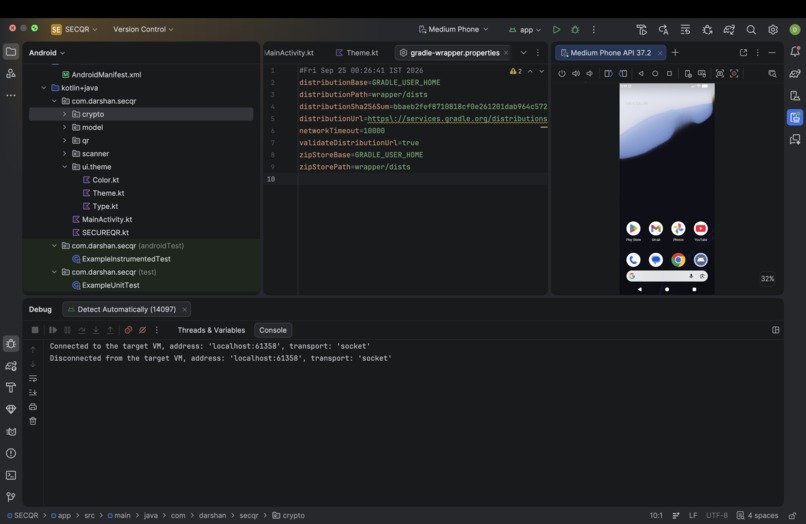Rotate emulator left icon

tap(608, 74)
